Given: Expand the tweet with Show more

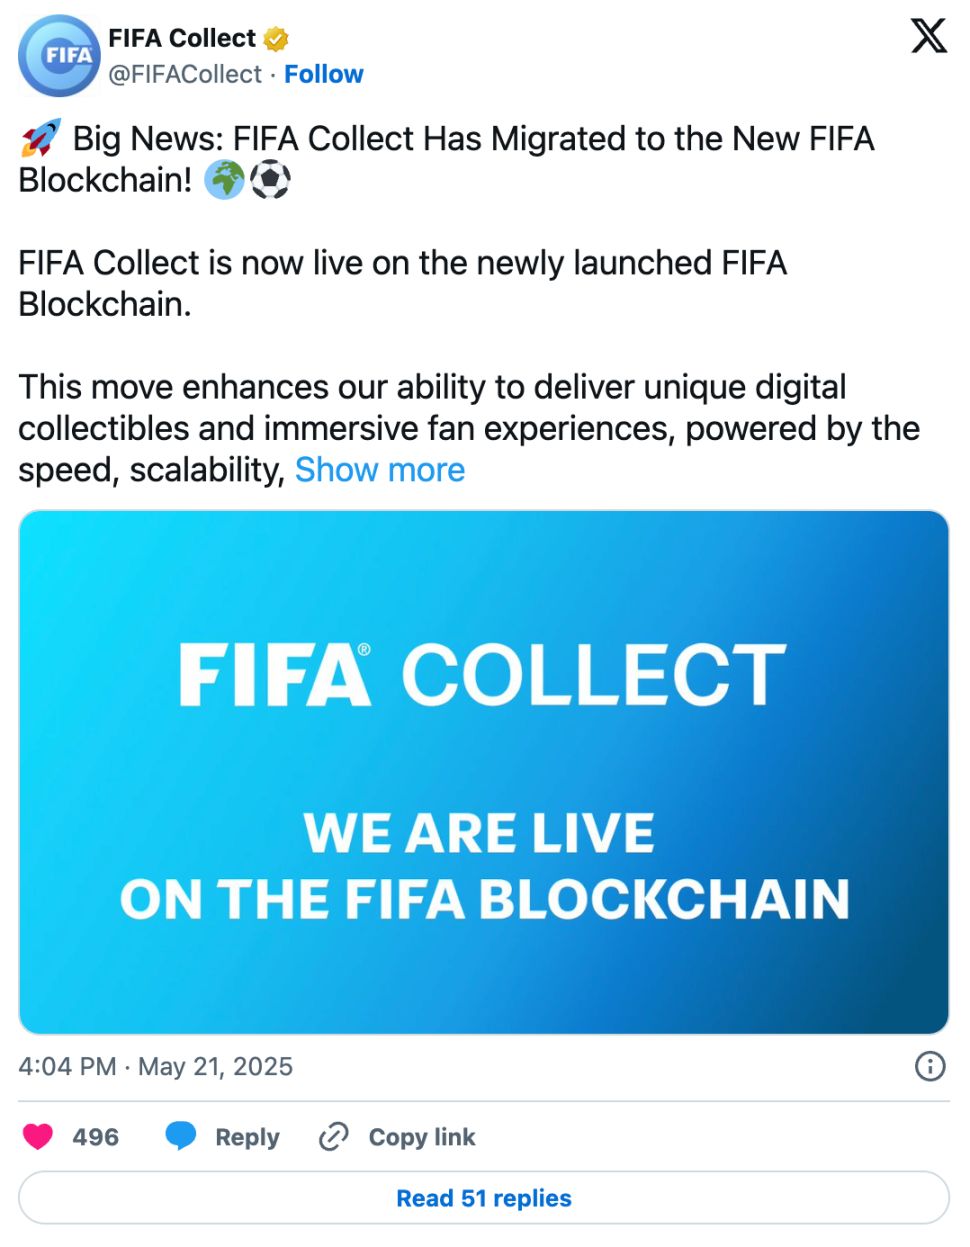Looking at the screenshot, I should [380, 470].
